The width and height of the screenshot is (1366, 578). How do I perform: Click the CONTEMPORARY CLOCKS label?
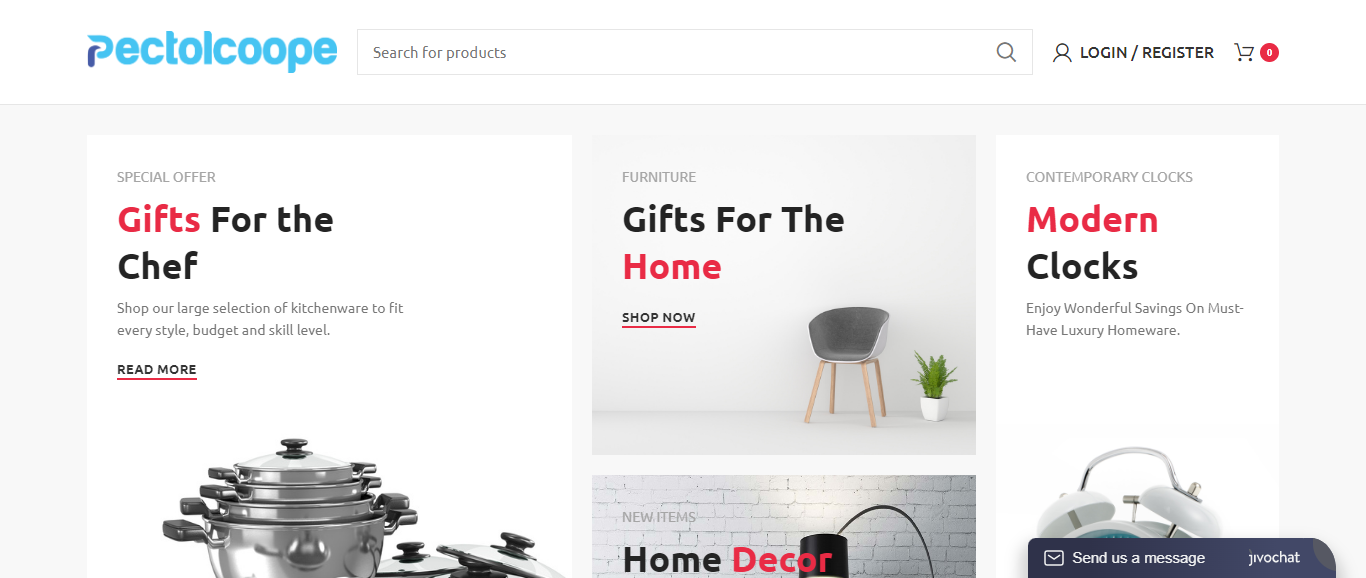[x=1109, y=177]
